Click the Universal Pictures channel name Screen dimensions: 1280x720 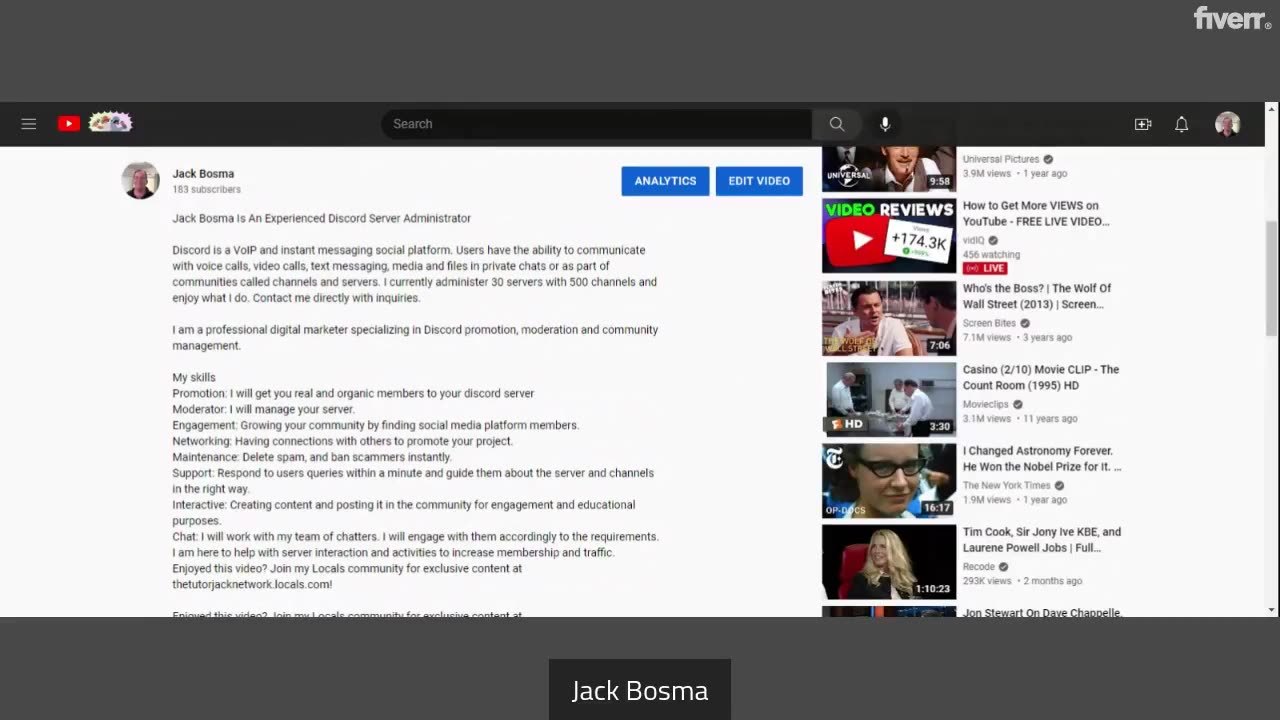[x=1000, y=159]
